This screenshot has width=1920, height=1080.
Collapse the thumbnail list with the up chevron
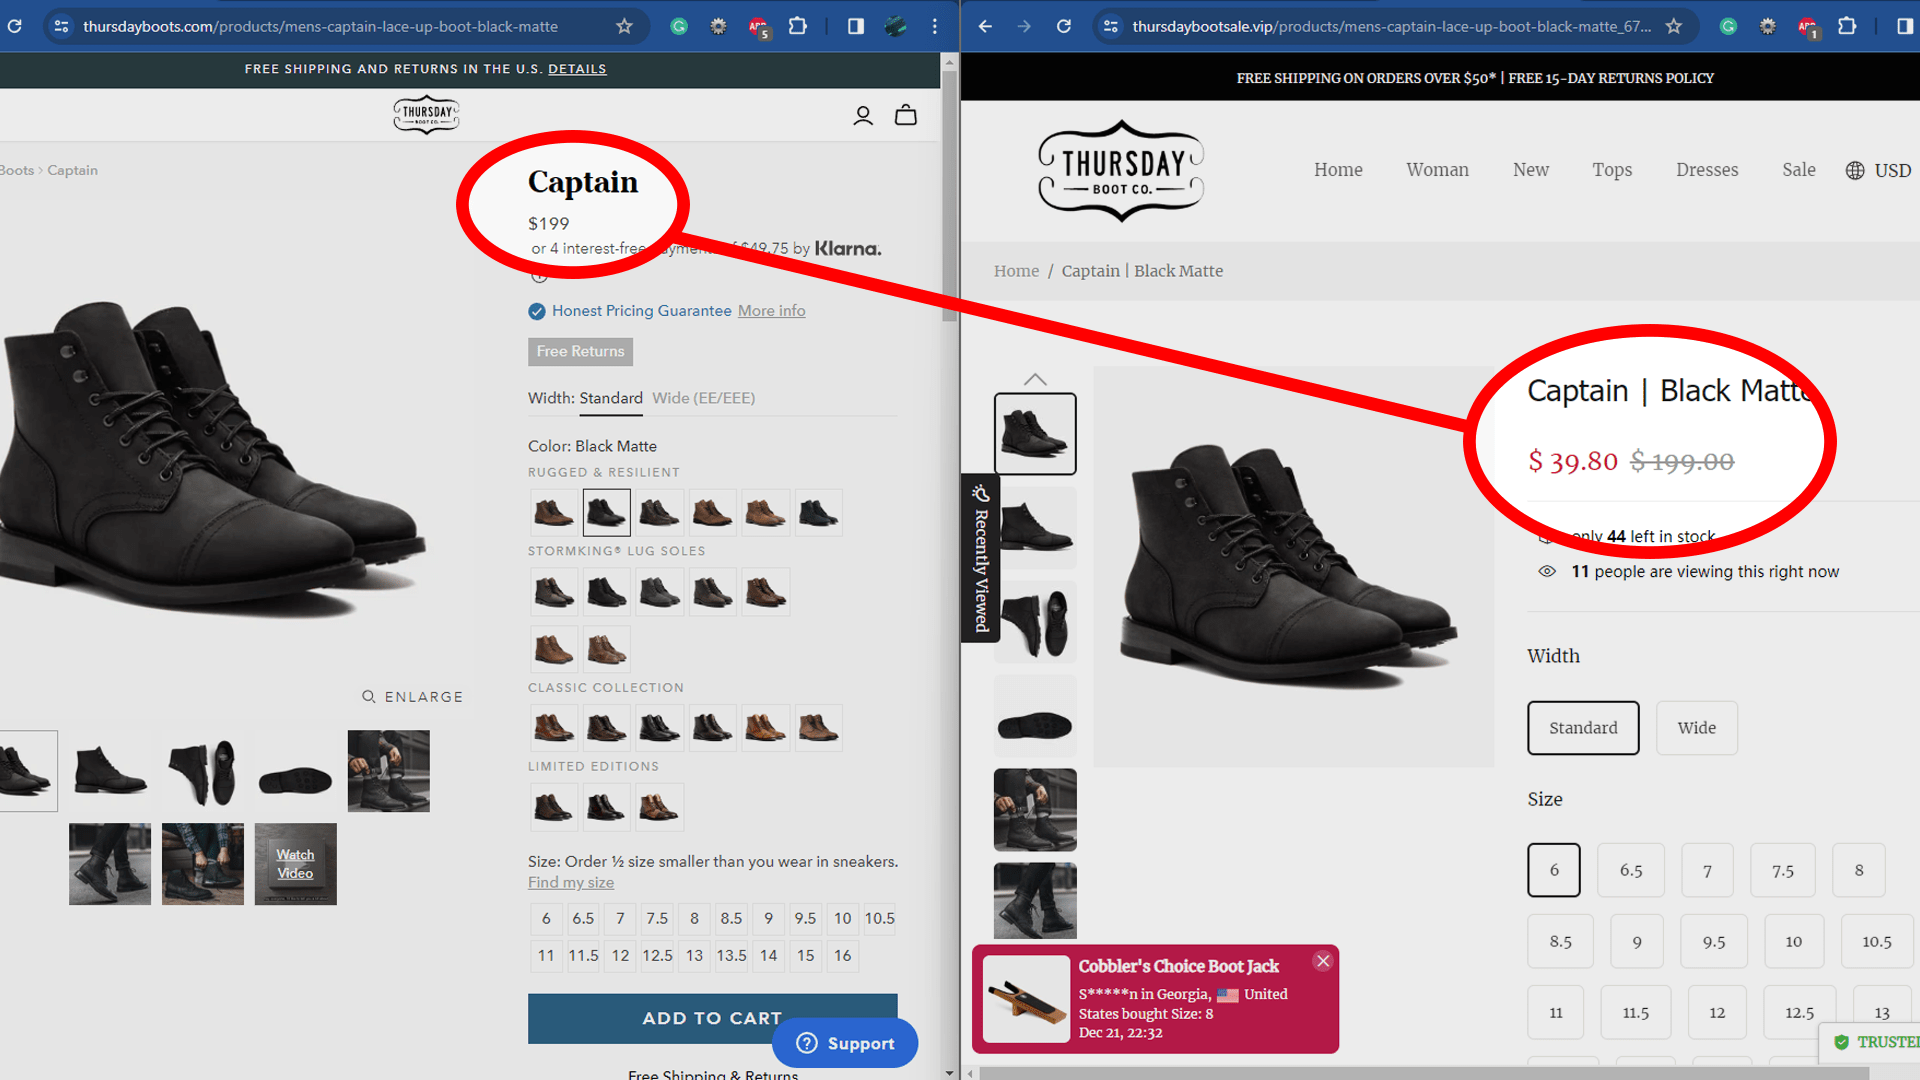[x=1035, y=379]
